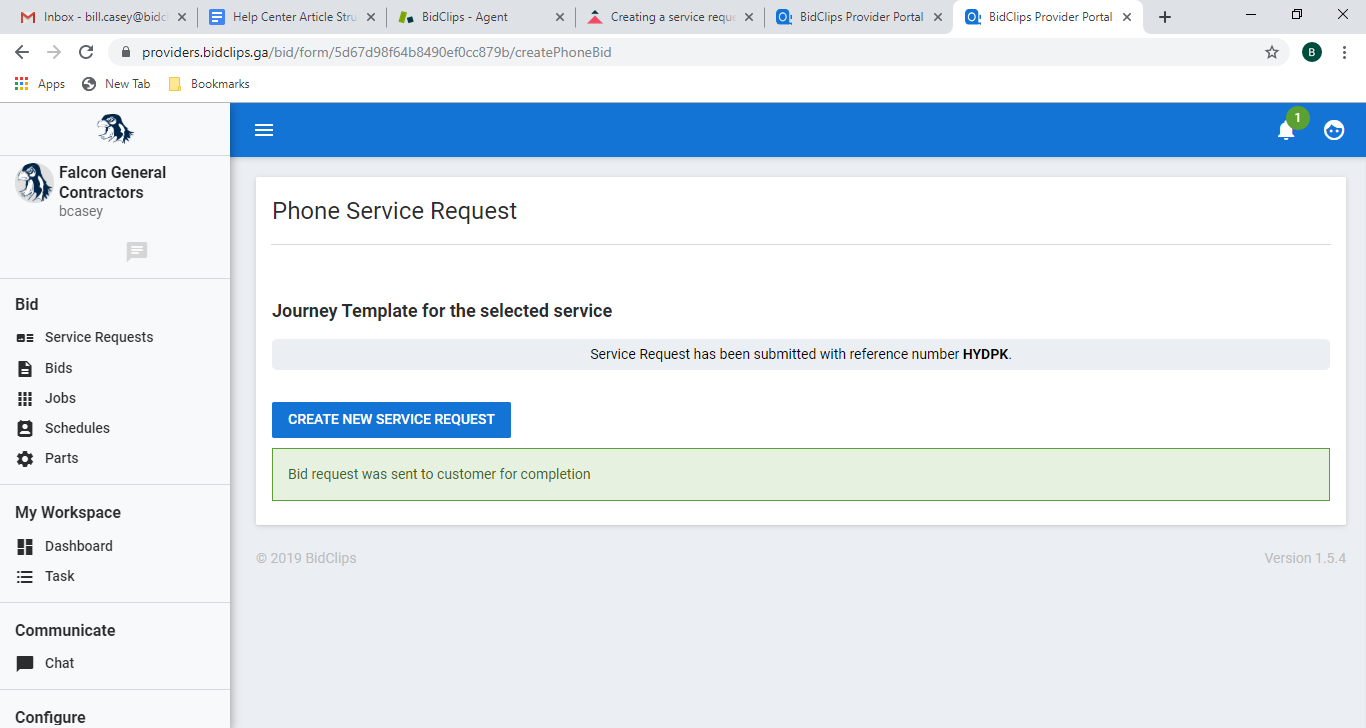Click the Task list icon

[25, 576]
